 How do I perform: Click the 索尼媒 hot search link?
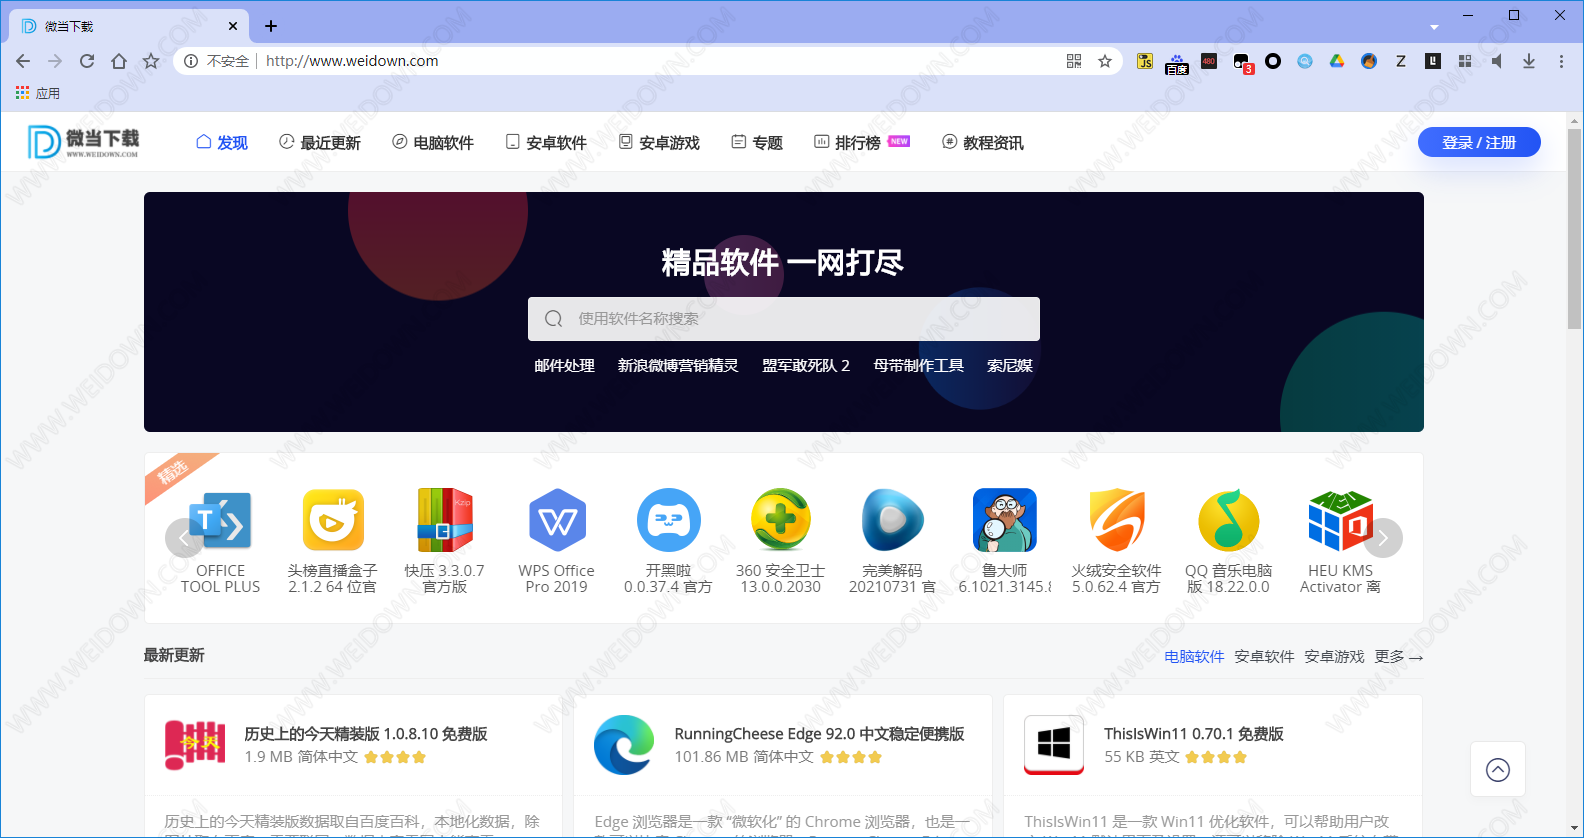(x=1010, y=366)
